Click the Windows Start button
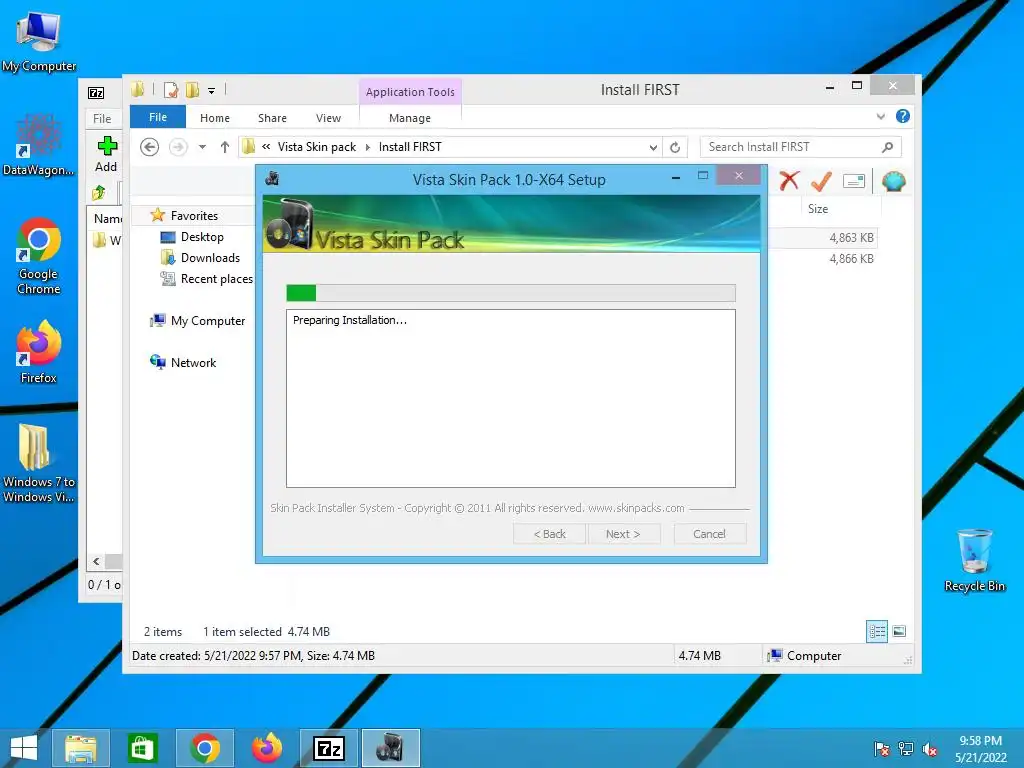 click(x=24, y=748)
